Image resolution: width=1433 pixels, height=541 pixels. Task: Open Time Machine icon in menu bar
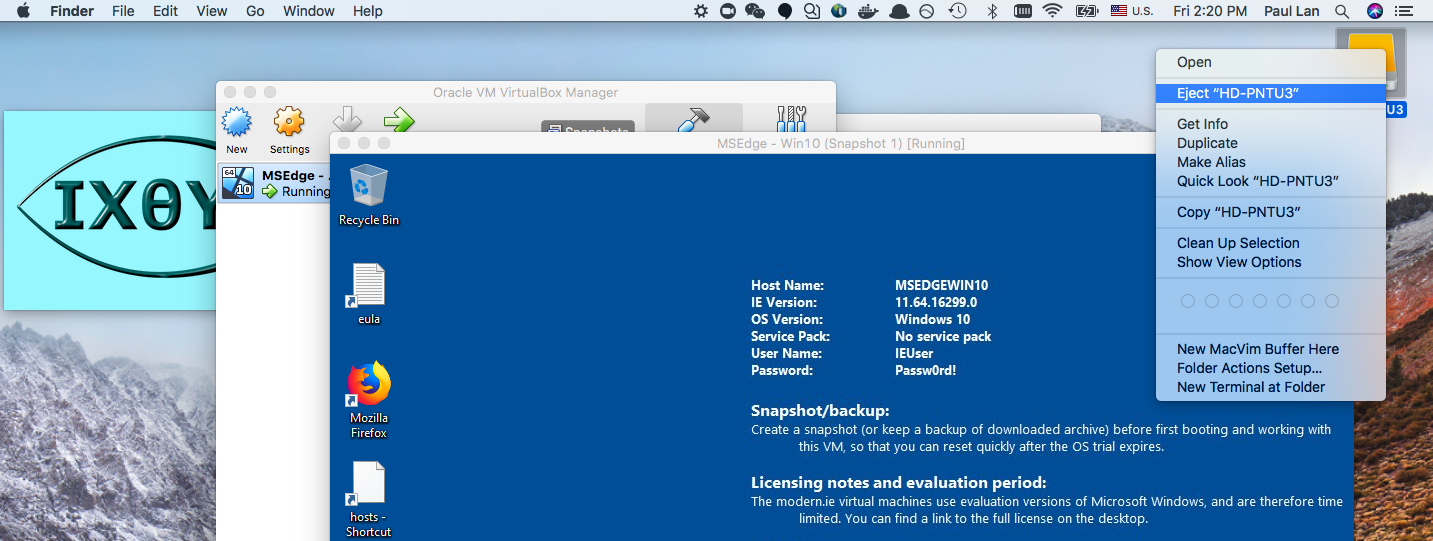click(958, 11)
